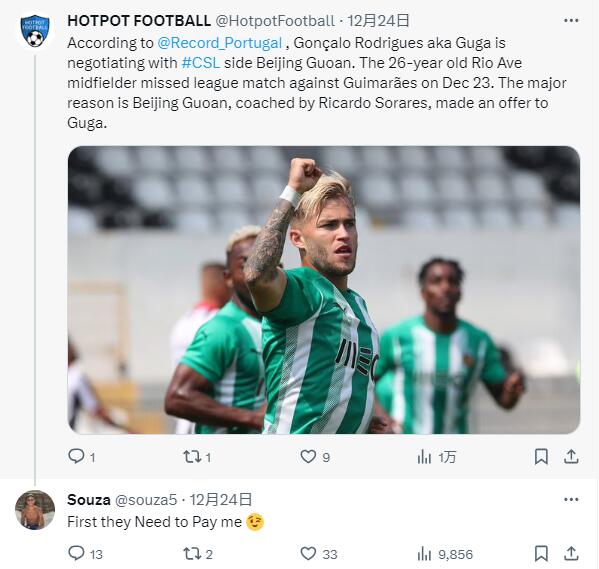Open the @Record_Portugal mention link

(220, 43)
